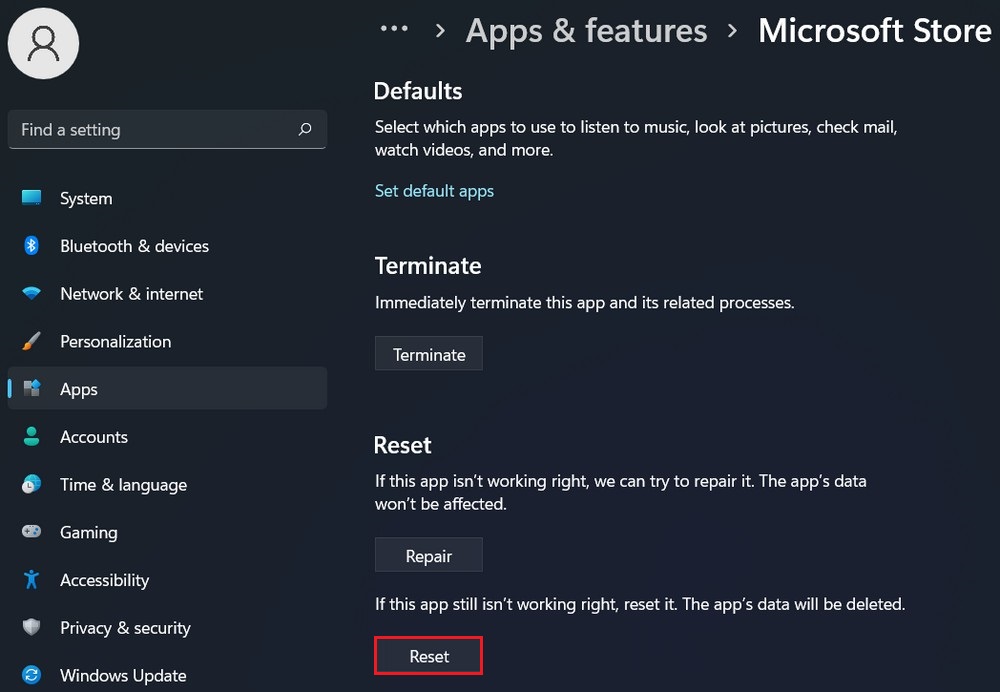Click the System monitor icon
The width and height of the screenshot is (1000, 692).
31,198
